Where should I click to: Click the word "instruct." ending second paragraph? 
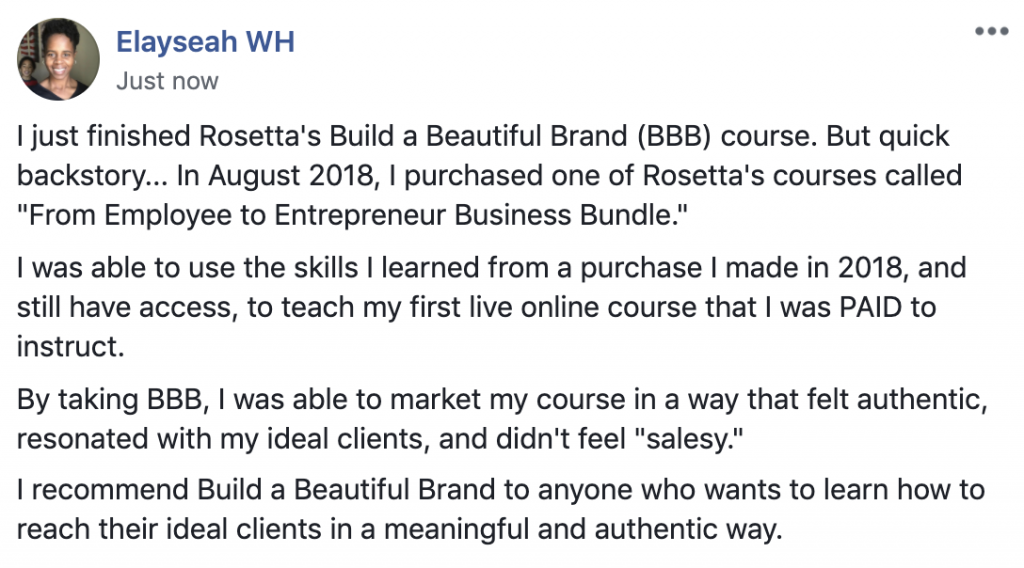point(71,347)
